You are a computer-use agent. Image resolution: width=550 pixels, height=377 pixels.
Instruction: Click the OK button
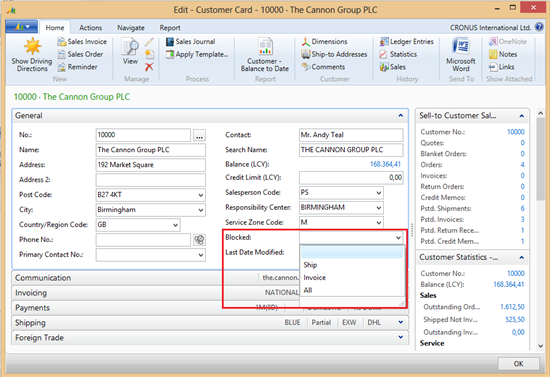tap(518, 364)
